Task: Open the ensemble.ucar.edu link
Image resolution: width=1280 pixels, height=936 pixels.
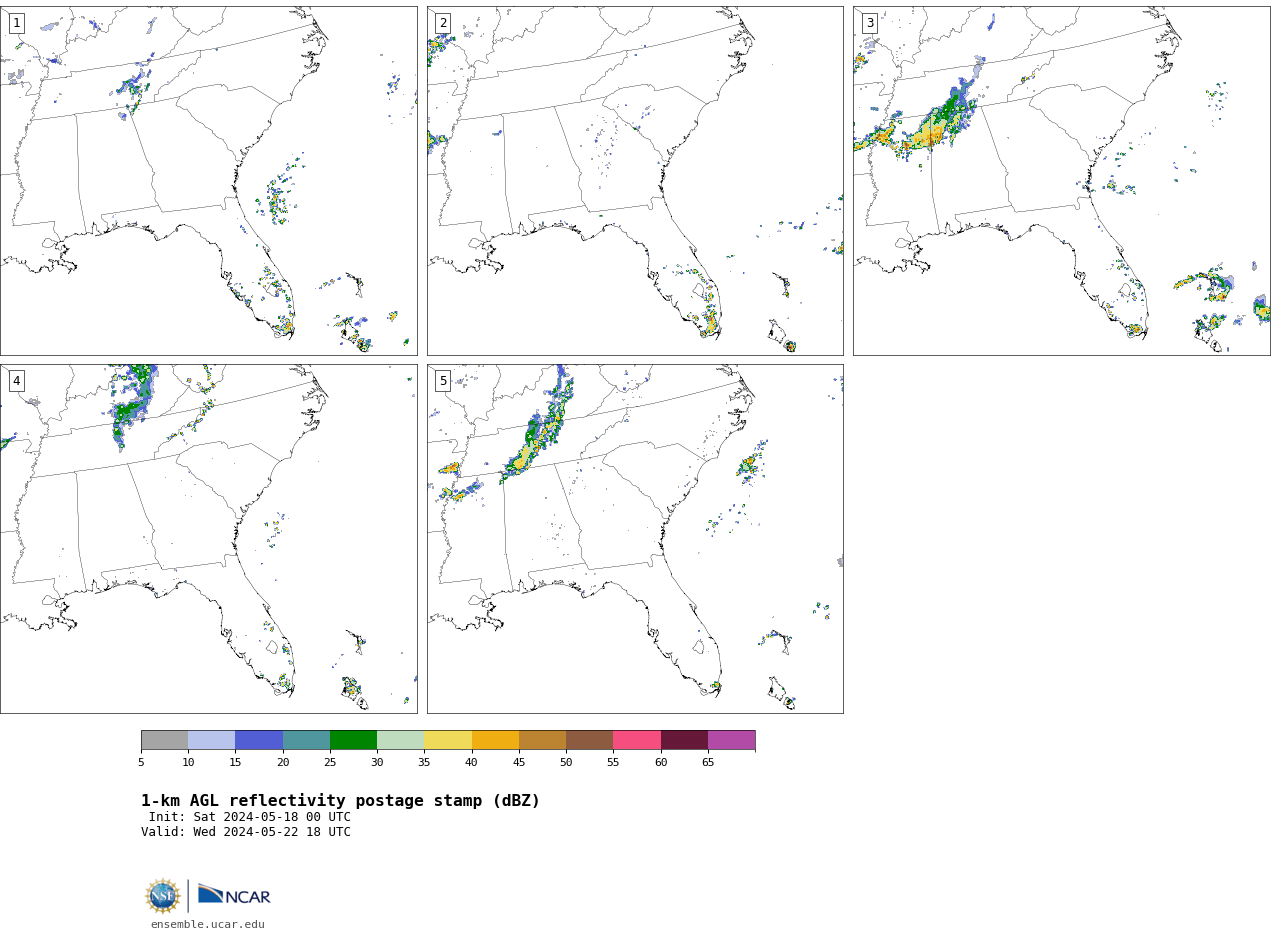Action: (208, 925)
